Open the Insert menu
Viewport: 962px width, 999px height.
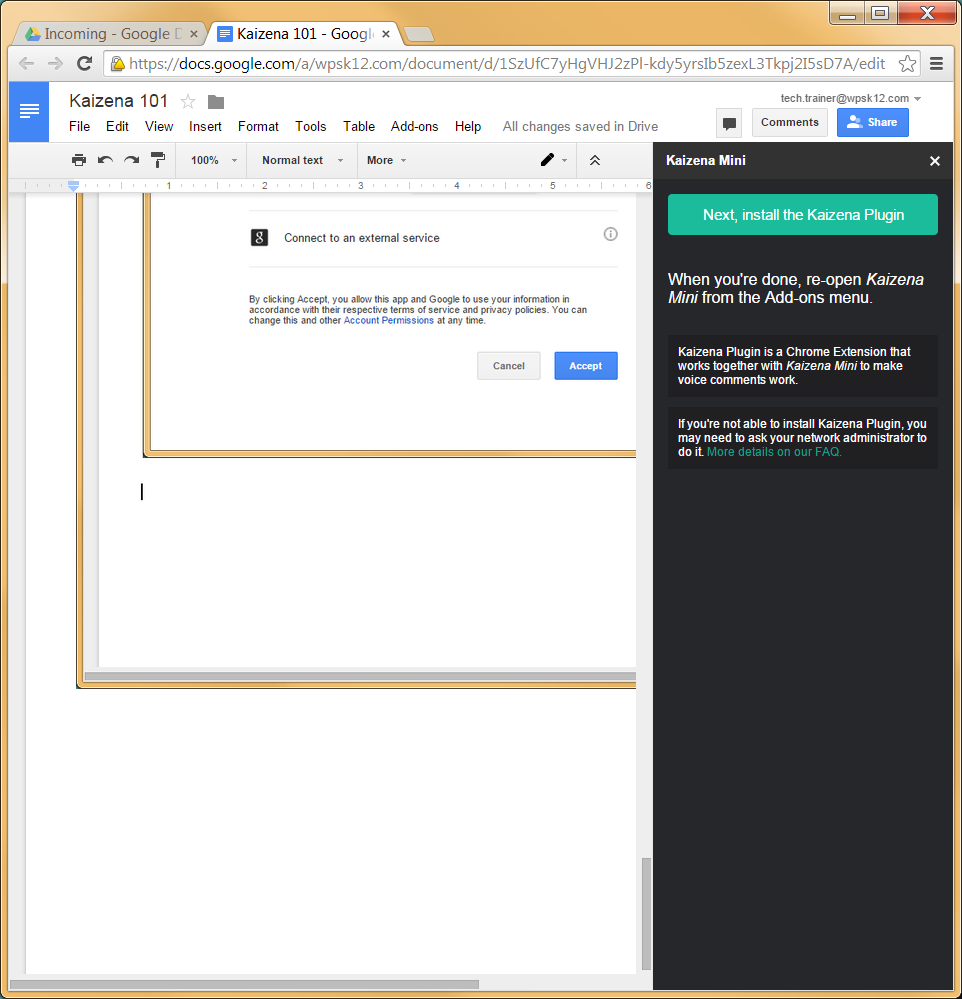pos(205,126)
